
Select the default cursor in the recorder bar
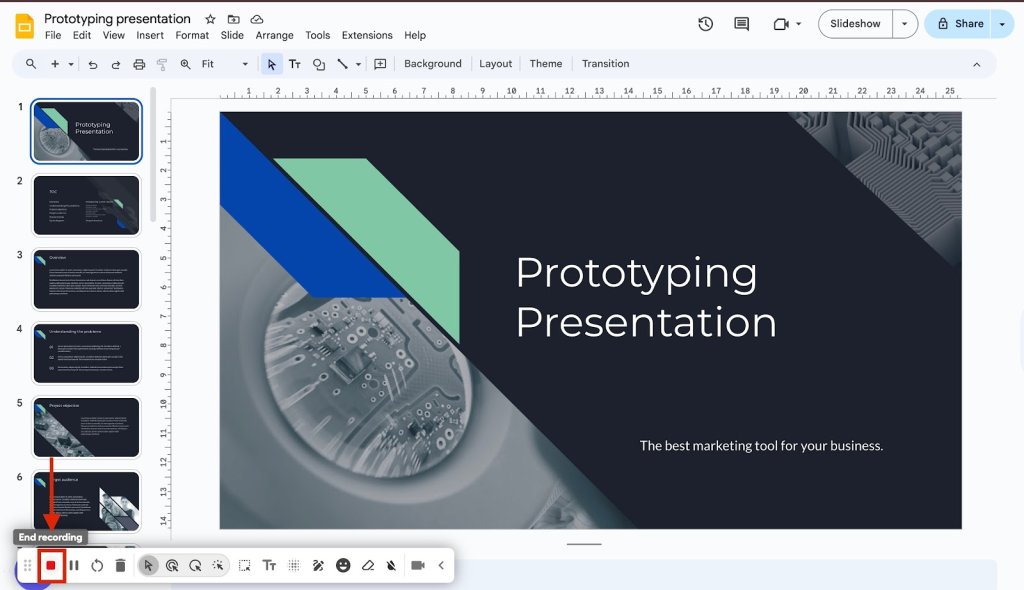tap(148, 566)
